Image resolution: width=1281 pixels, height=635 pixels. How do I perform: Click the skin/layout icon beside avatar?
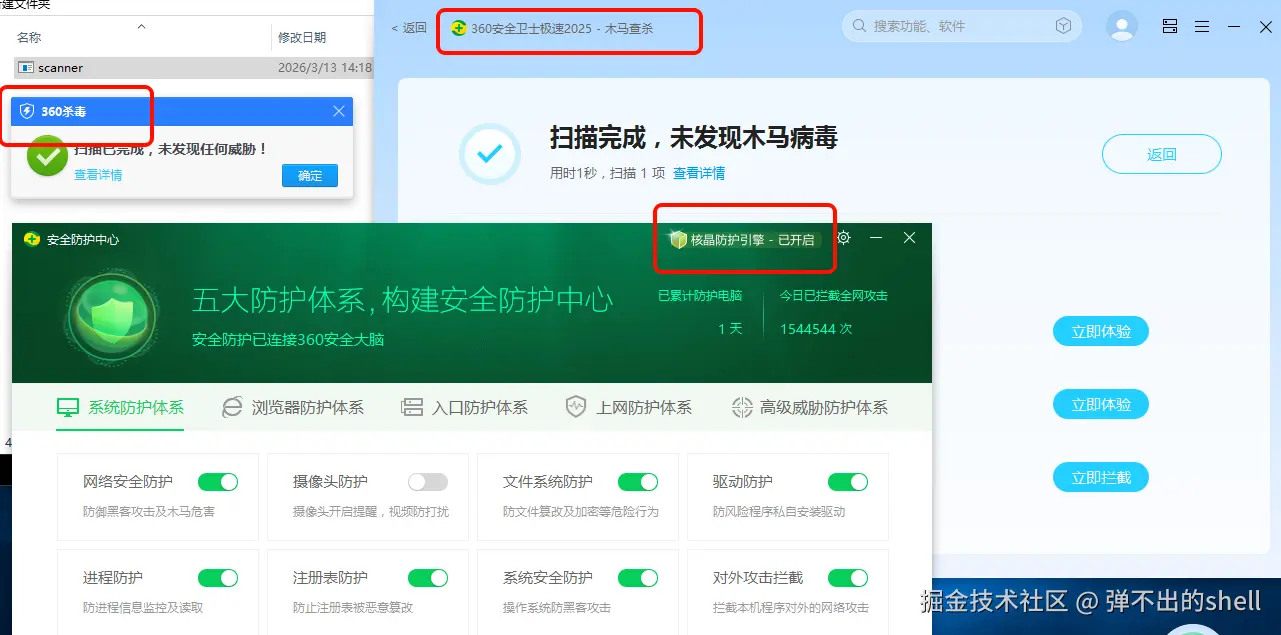click(1170, 27)
